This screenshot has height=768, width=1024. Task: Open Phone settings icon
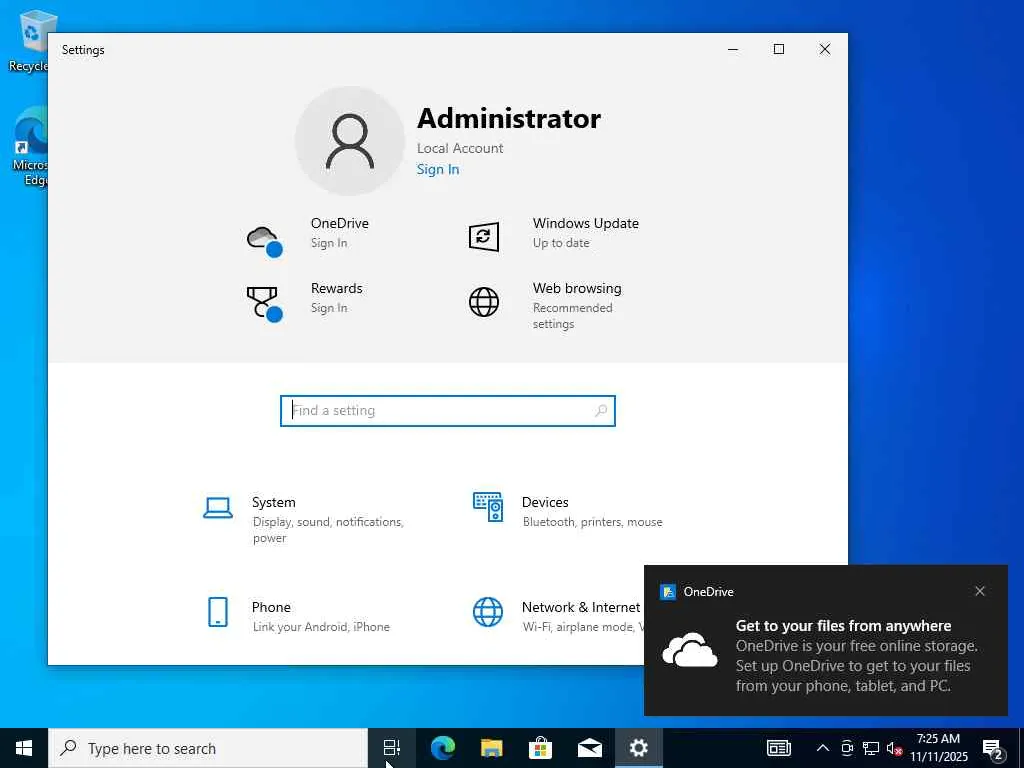click(217, 612)
